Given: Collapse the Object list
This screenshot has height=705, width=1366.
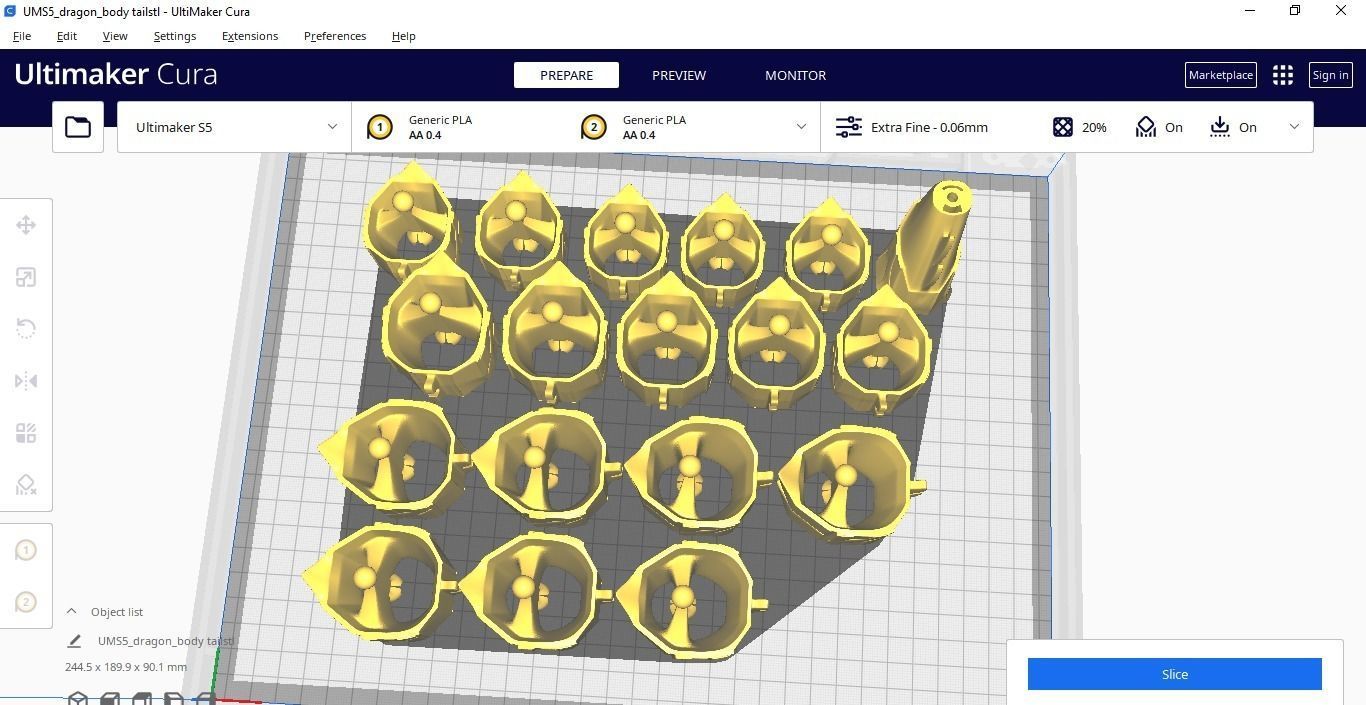Looking at the screenshot, I should point(71,611).
